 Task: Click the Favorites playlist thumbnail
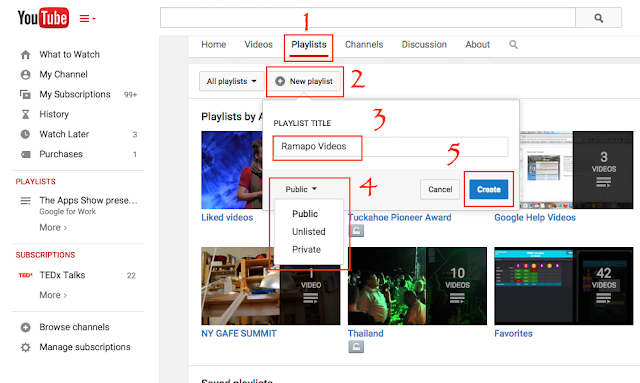point(563,286)
